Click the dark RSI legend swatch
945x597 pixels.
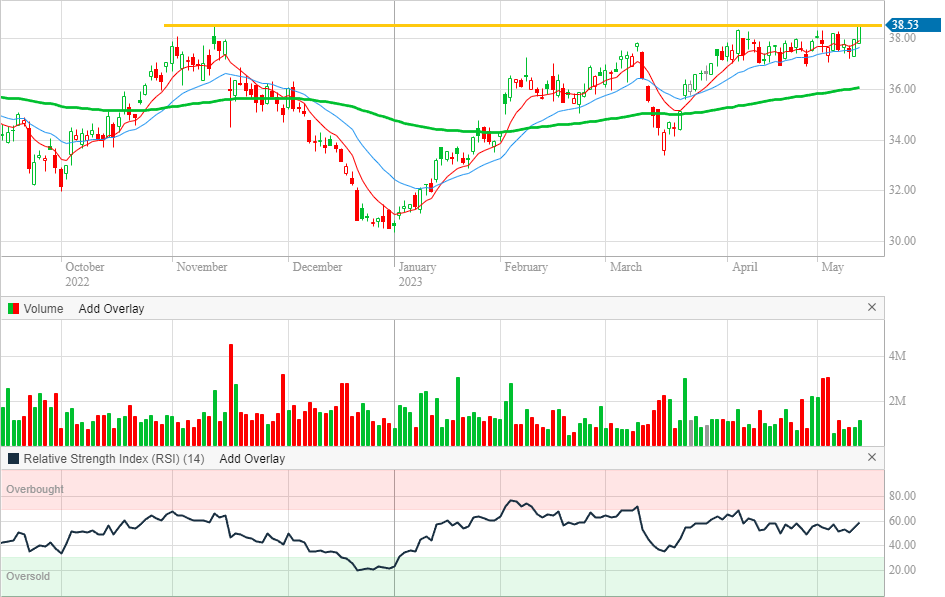[13, 458]
